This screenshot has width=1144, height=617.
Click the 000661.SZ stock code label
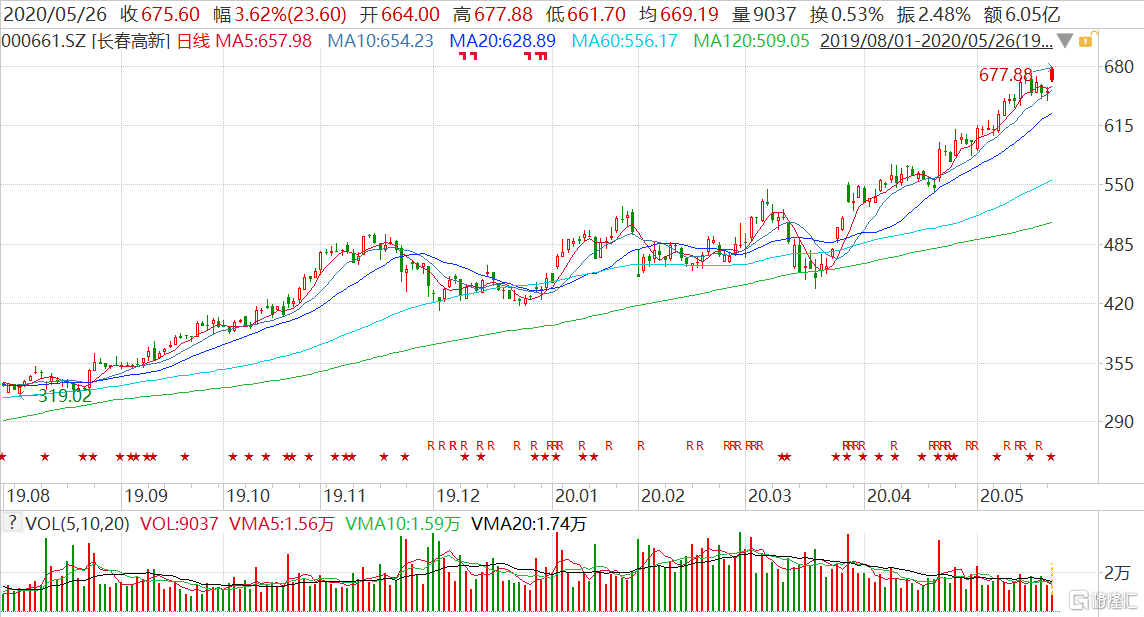[x=43, y=41]
